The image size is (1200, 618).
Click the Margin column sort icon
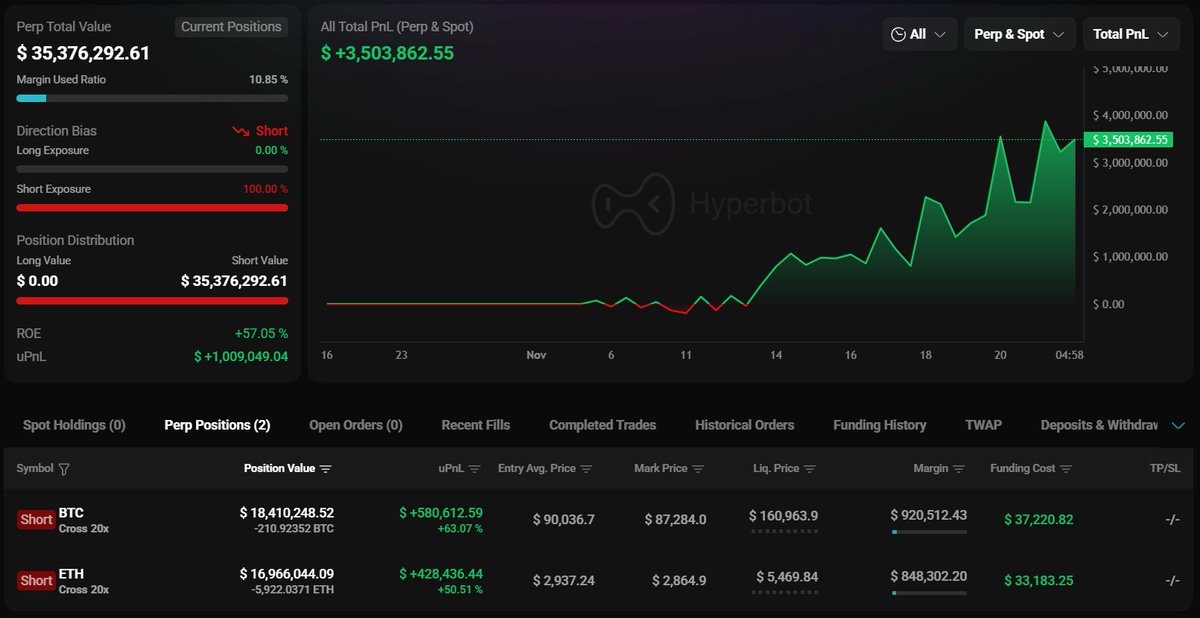pos(959,469)
